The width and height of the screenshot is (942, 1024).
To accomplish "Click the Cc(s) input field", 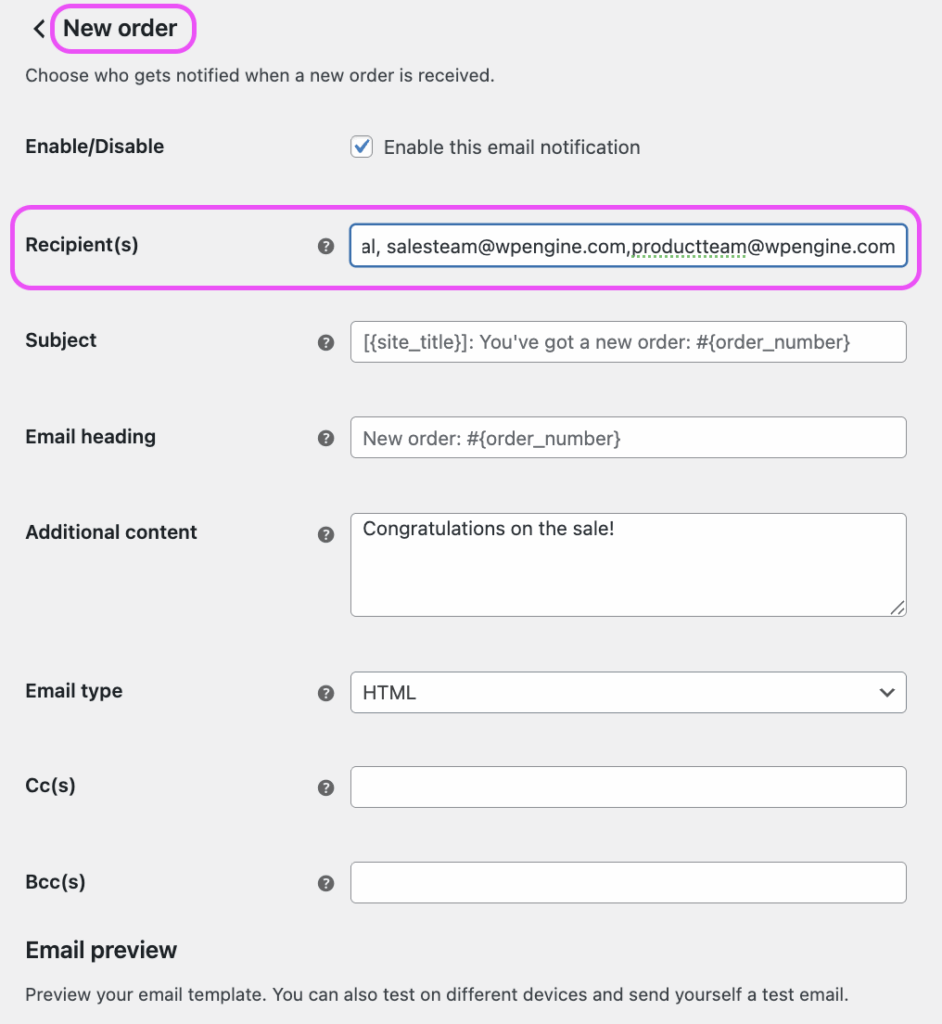I will pos(628,787).
